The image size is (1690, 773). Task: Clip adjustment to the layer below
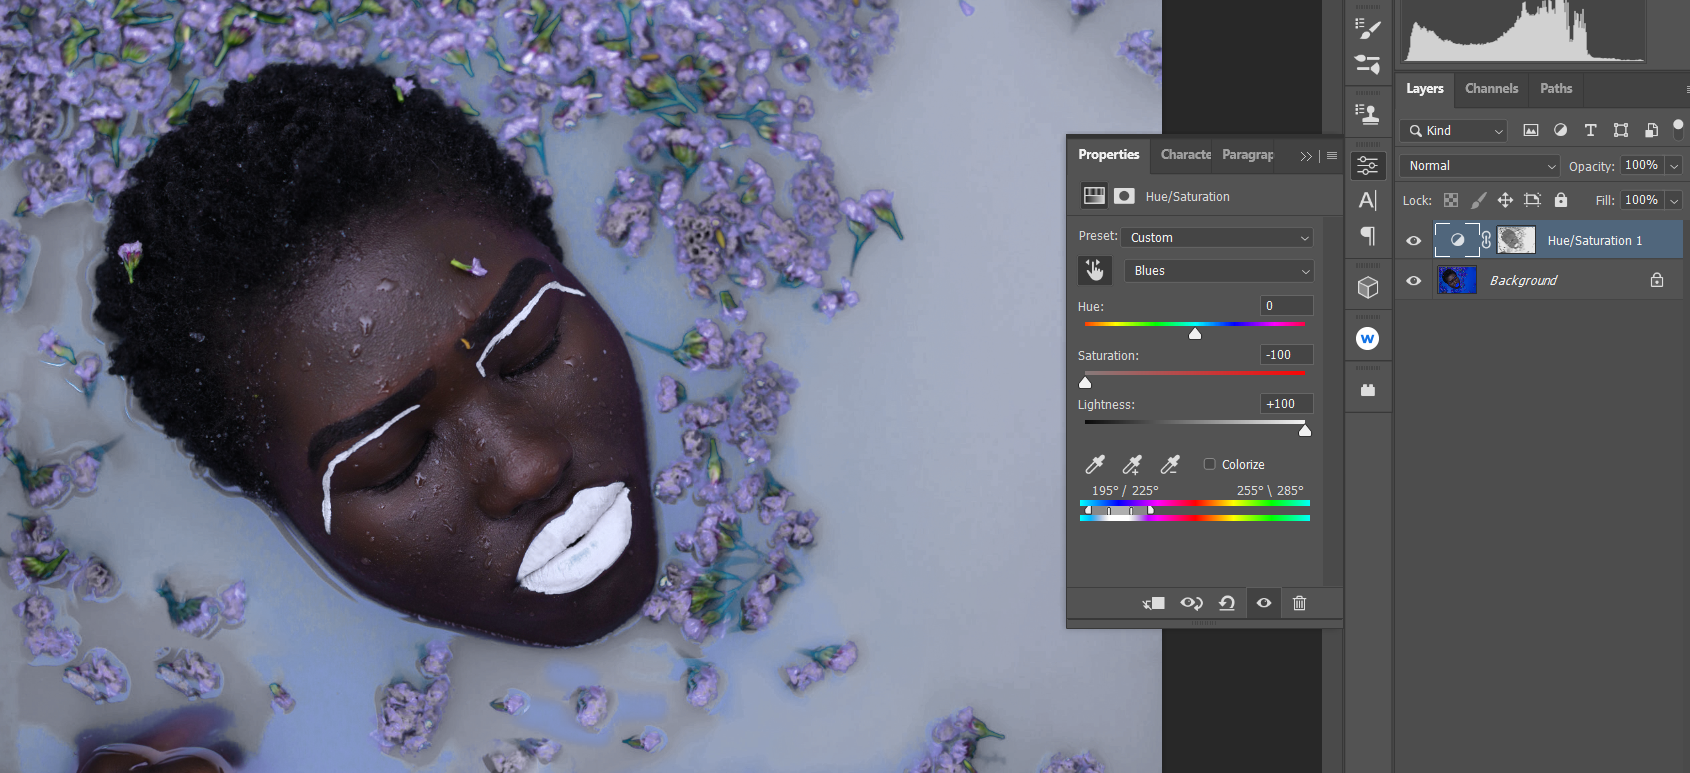click(x=1154, y=603)
